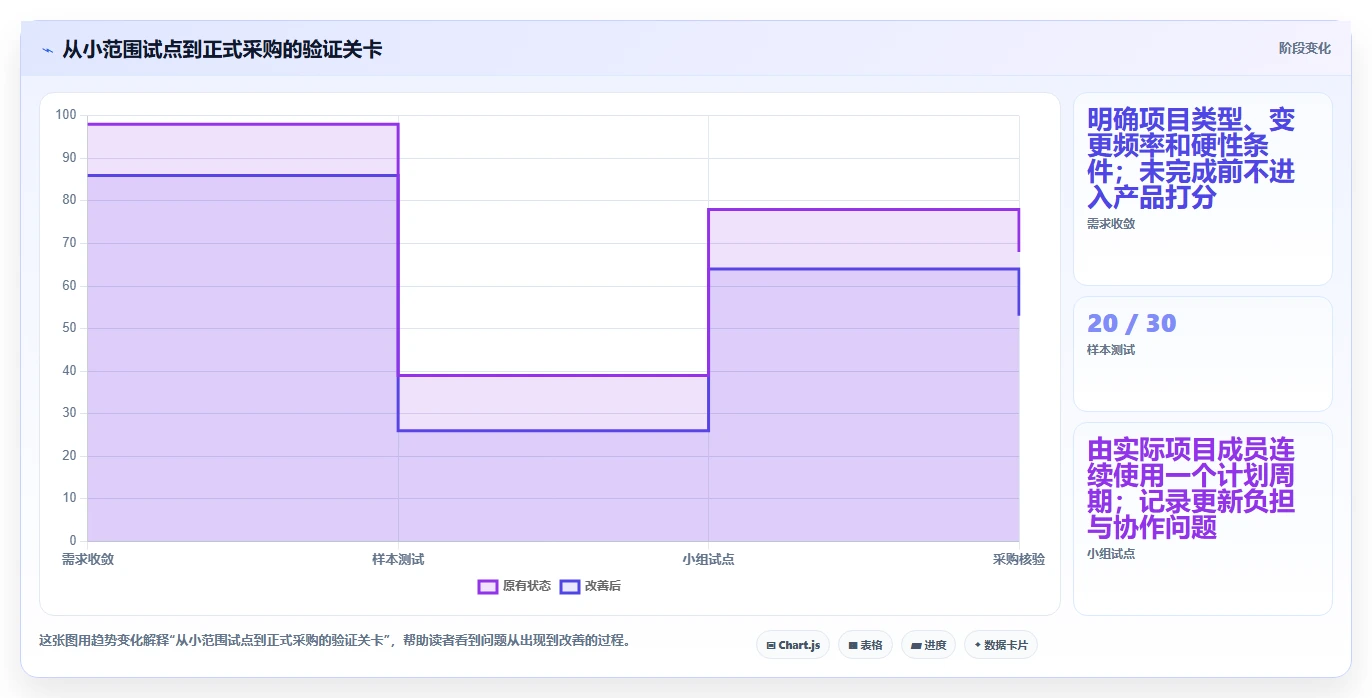Click the 100 y-axis tick label

click(66, 115)
